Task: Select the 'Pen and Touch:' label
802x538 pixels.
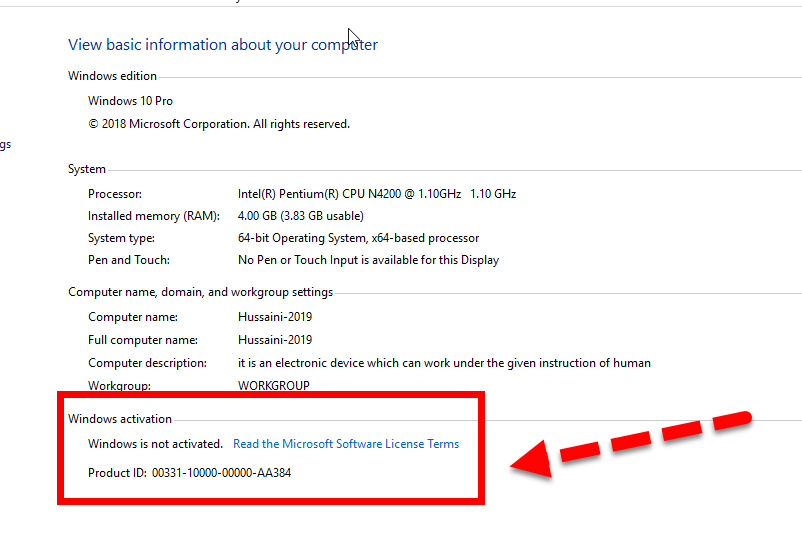Action: pyautogui.click(x=129, y=260)
